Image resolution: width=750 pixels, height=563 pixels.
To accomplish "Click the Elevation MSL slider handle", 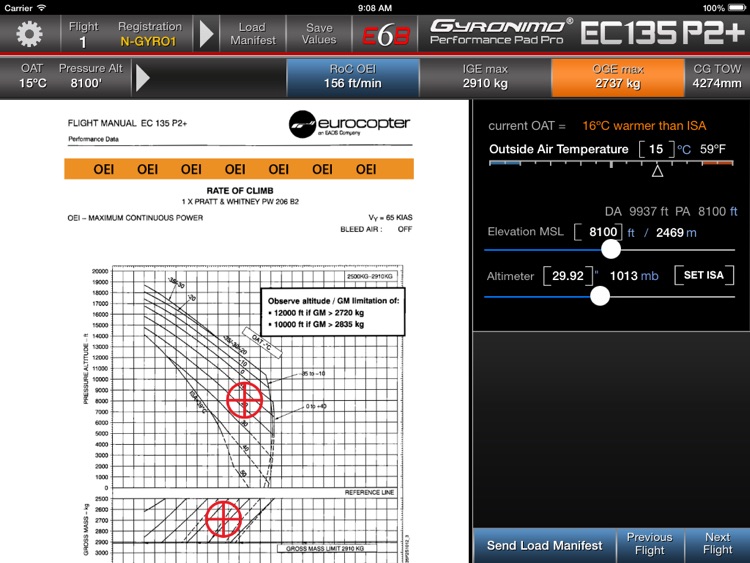I will coord(610,249).
